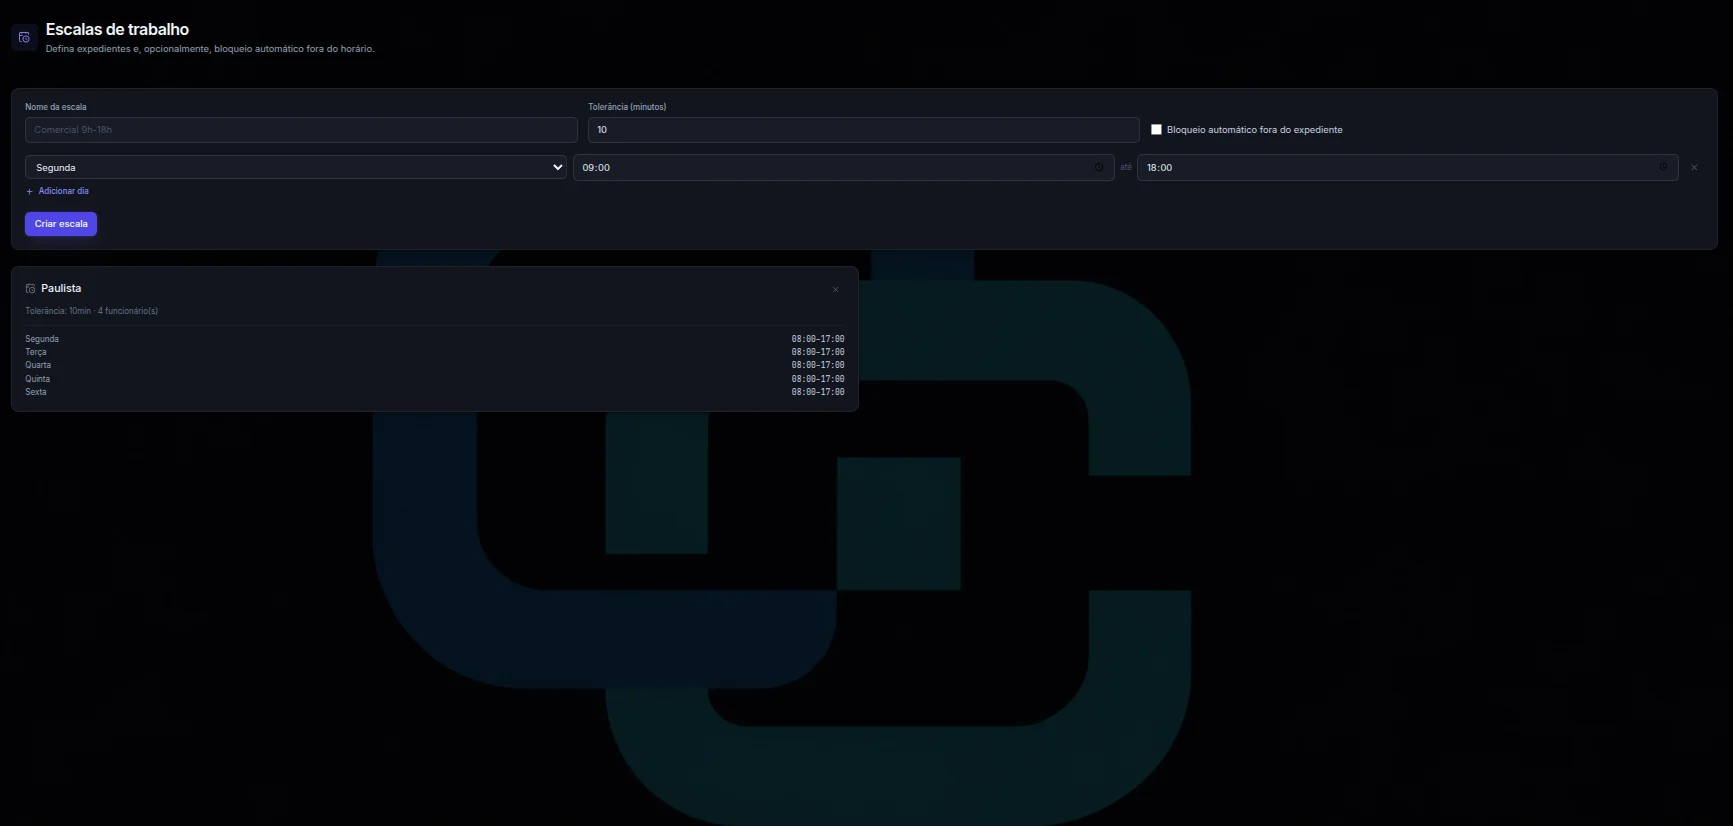The image size is (1733, 826).
Task: Open the clock picker in 09:00 field
Action: tap(1099, 168)
